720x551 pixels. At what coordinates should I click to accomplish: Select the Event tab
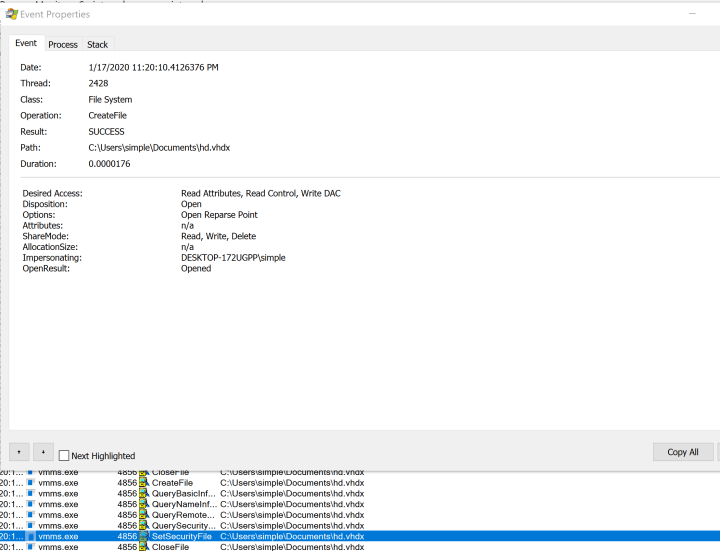tap(26, 44)
